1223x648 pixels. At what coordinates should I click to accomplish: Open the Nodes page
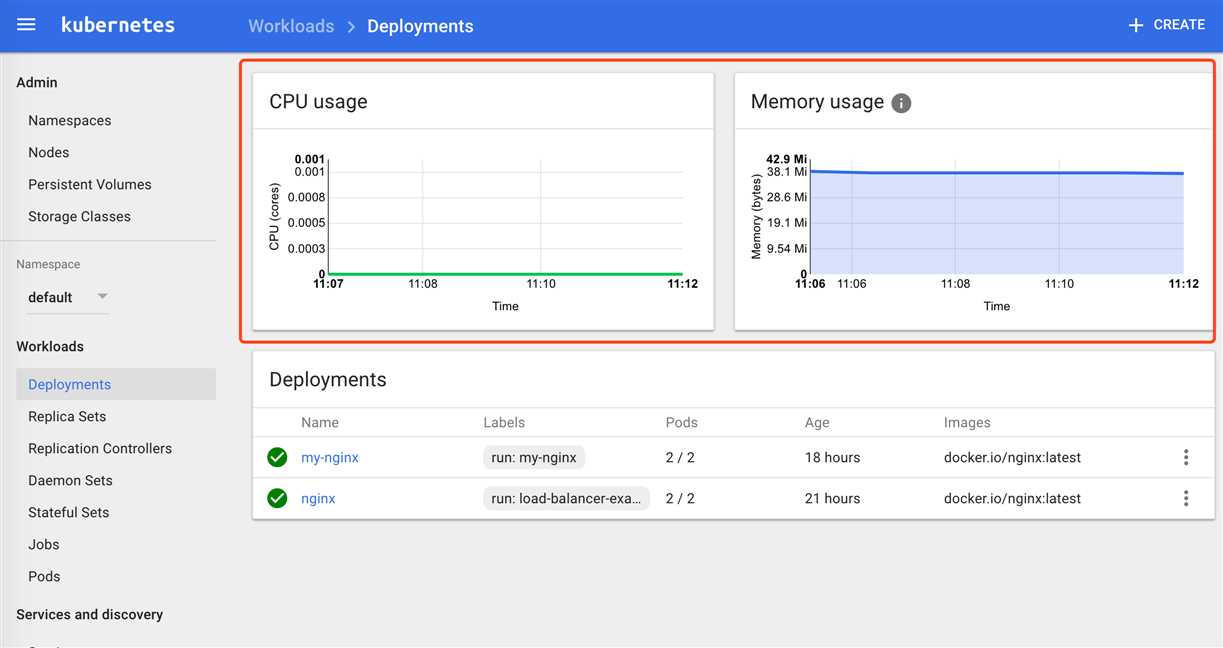click(x=49, y=152)
